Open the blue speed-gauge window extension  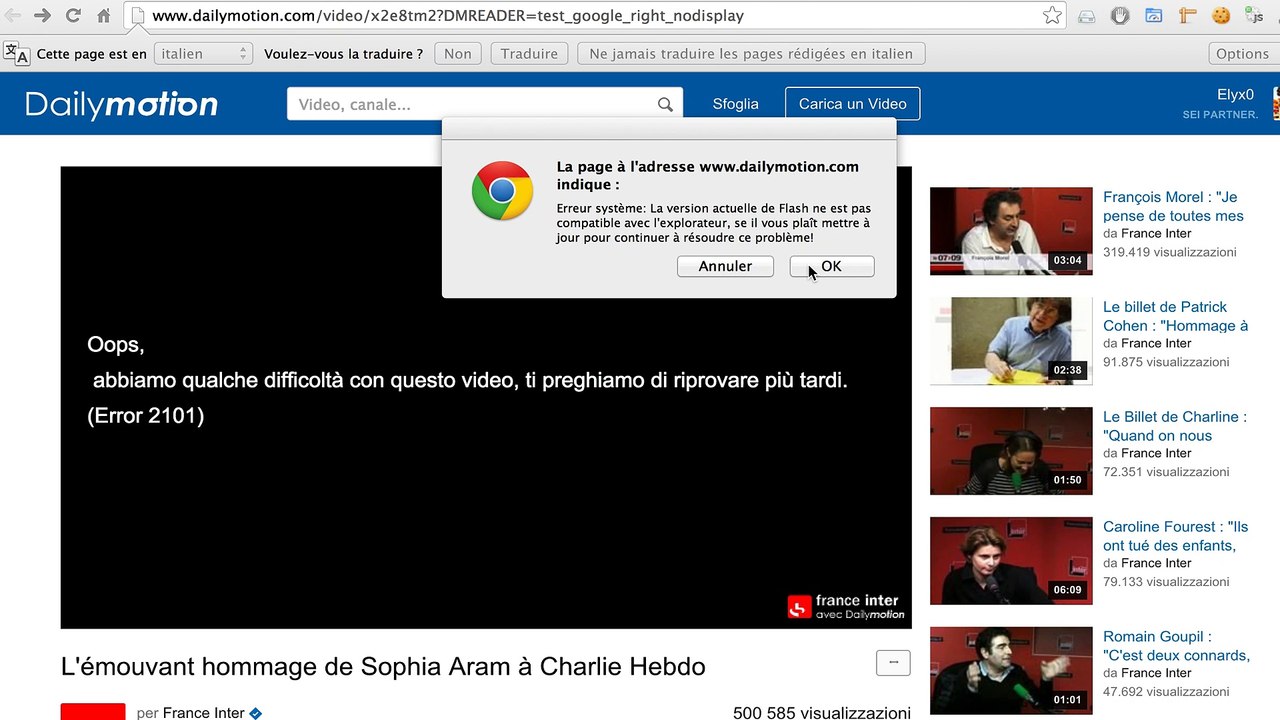pos(1154,16)
